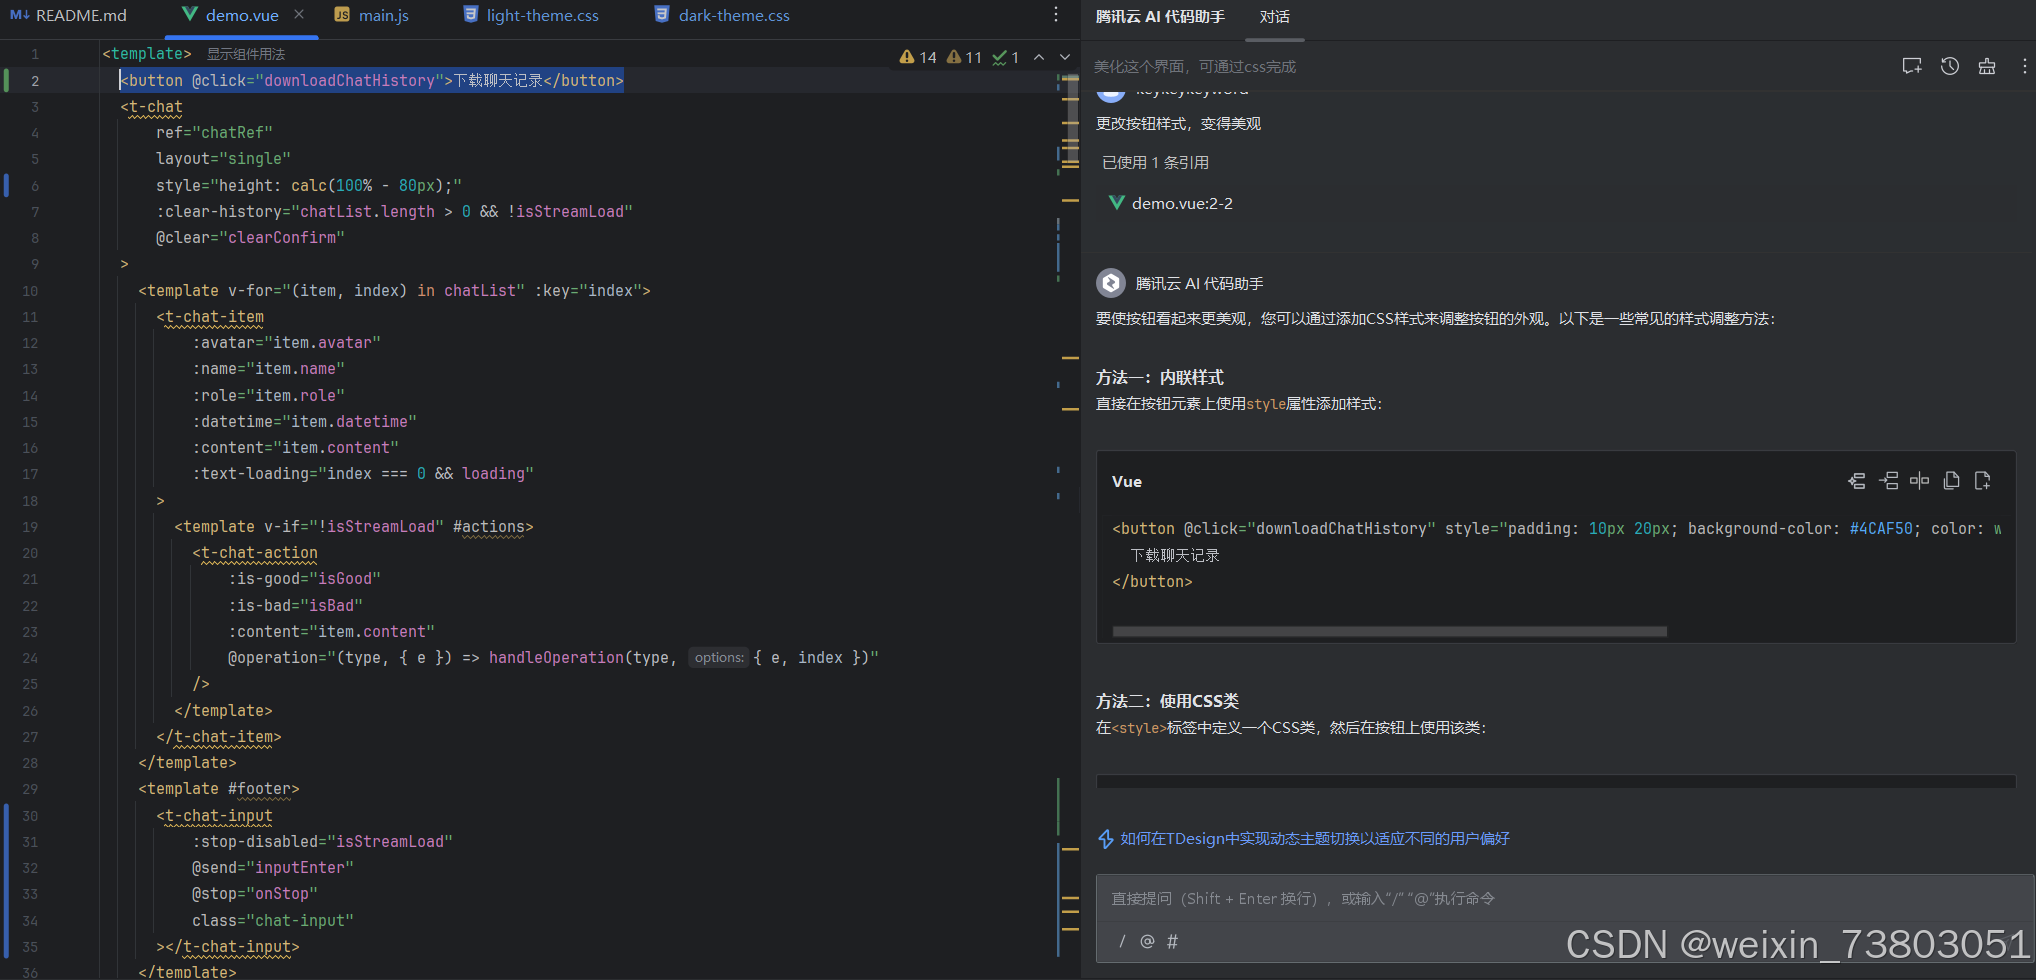Click the weak warning count 11 icon
This screenshot has height=980, width=2036.
(x=954, y=57)
